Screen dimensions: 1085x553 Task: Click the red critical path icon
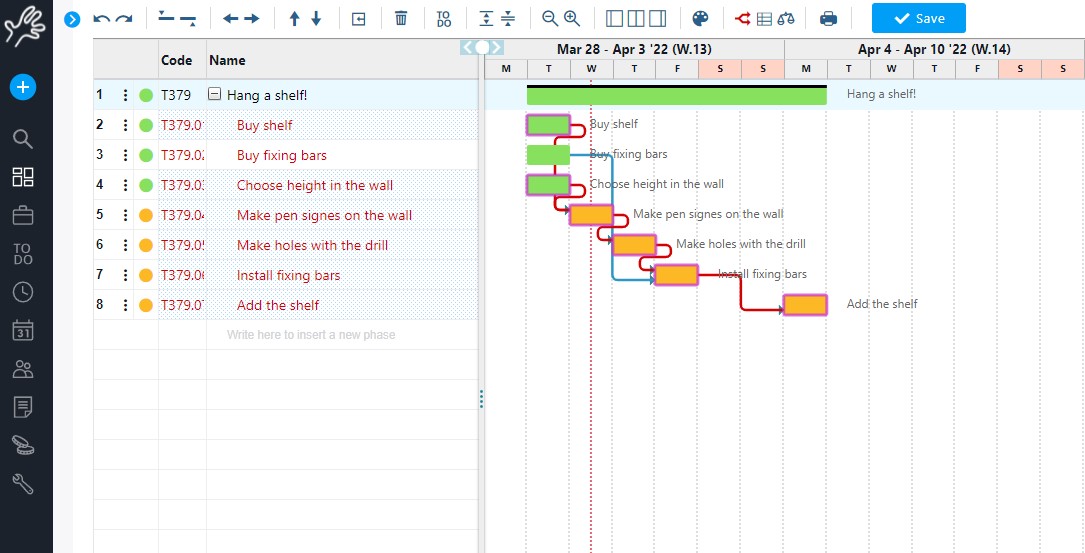743,18
